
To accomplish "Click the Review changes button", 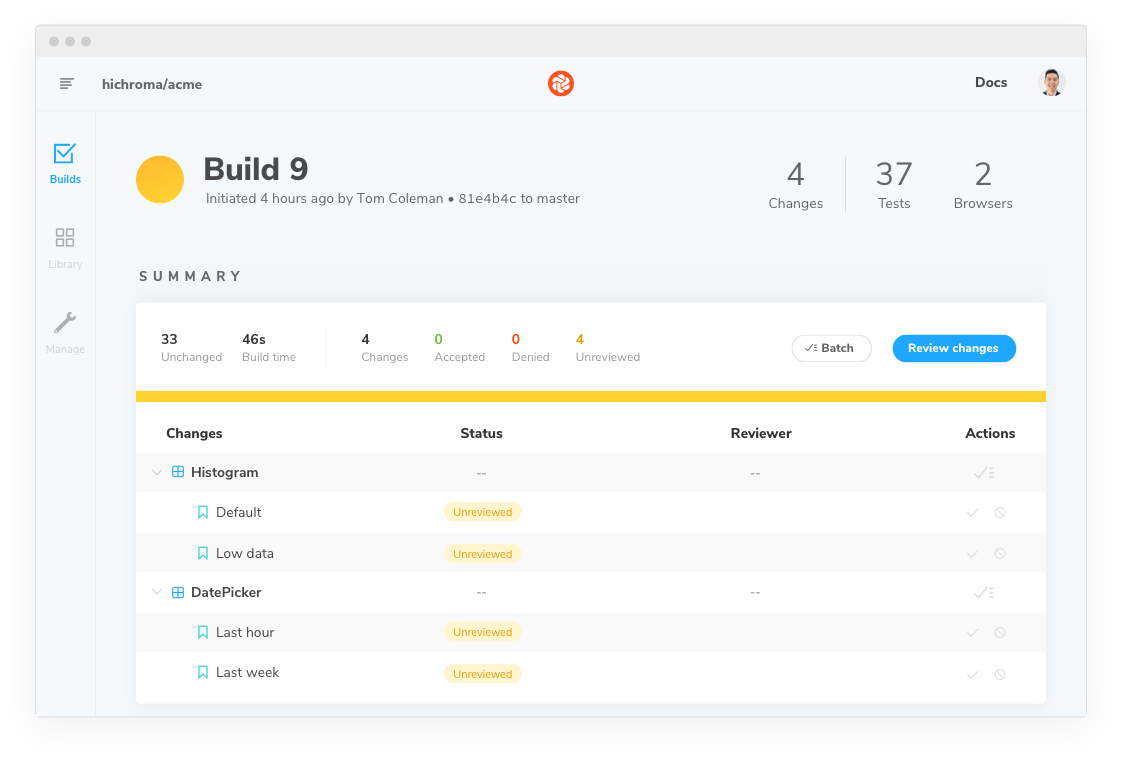I will tap(954, 348).
